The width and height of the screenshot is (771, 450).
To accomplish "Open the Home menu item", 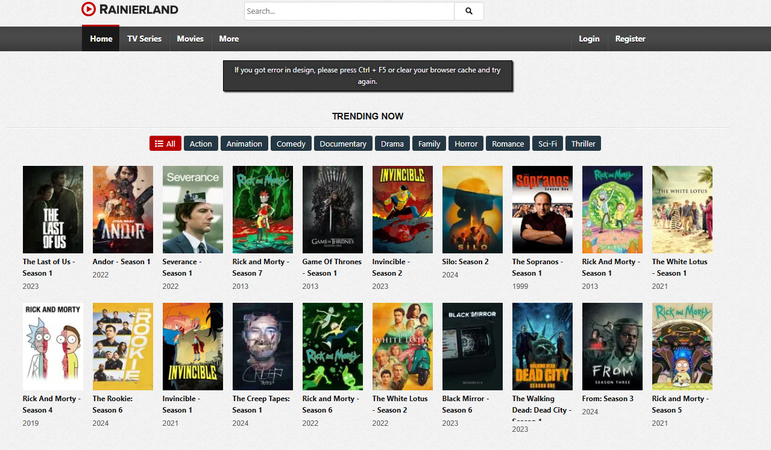I will click(101, 38).
